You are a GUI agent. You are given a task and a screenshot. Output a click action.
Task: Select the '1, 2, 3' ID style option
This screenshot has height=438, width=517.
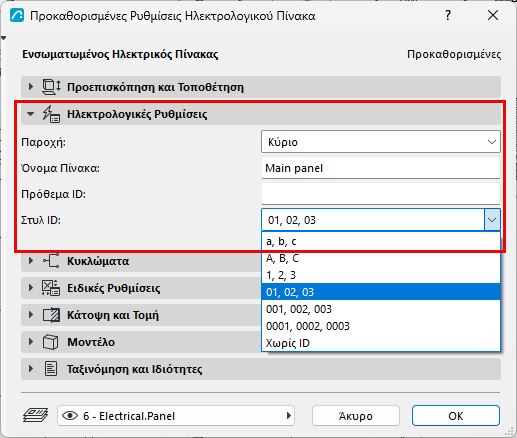pyautogui.click(x=381, y=275)
